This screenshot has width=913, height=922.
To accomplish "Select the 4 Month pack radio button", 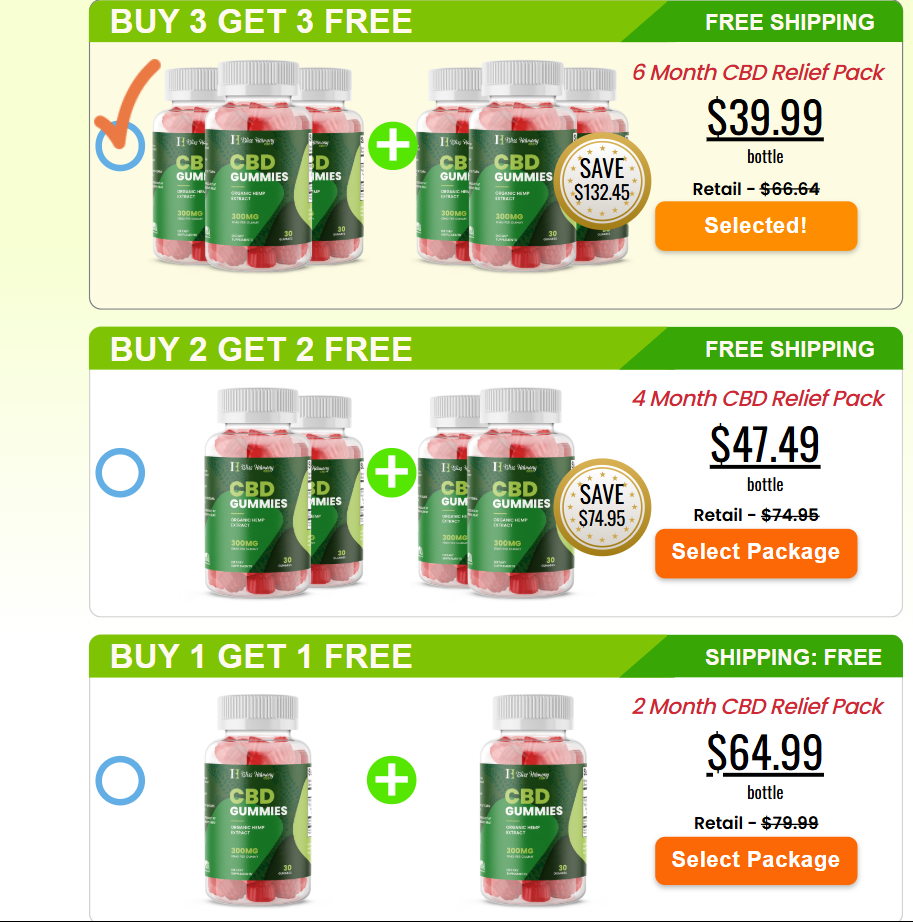I will (120, 473).
